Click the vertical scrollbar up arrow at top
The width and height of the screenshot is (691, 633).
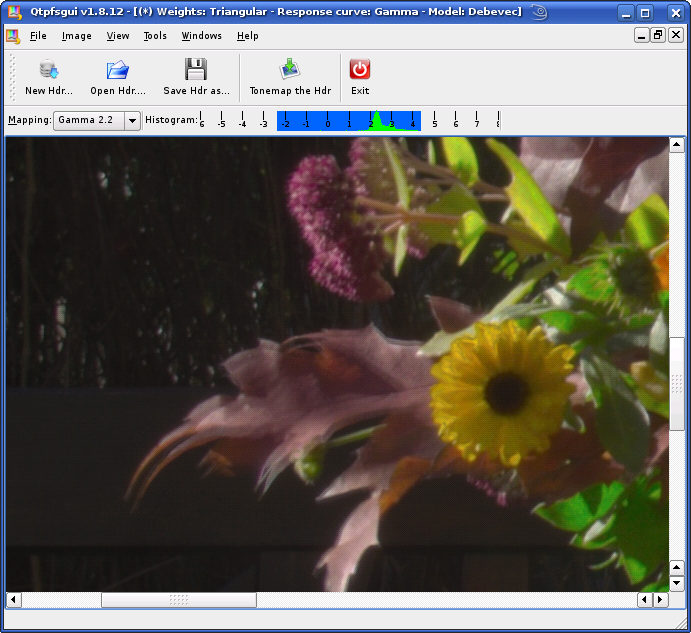click(676, 145)
